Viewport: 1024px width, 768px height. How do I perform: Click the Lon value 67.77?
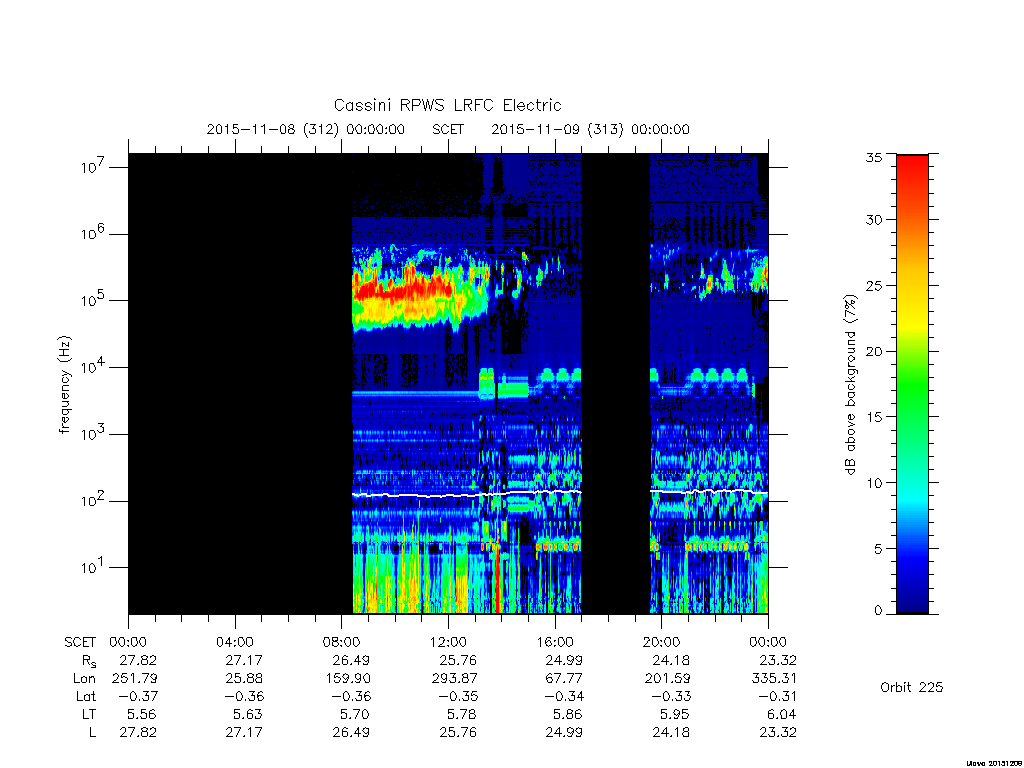[x=564, y=678]
